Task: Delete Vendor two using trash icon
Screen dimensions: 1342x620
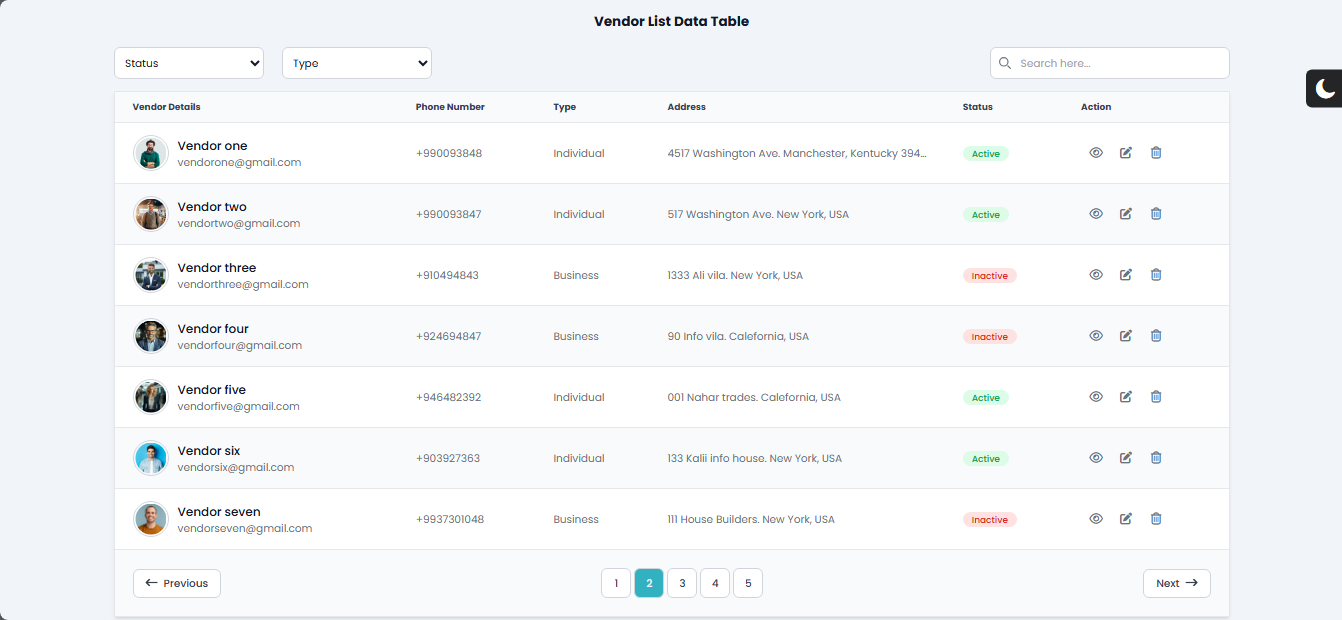Action: click(x=1156, y=214)
